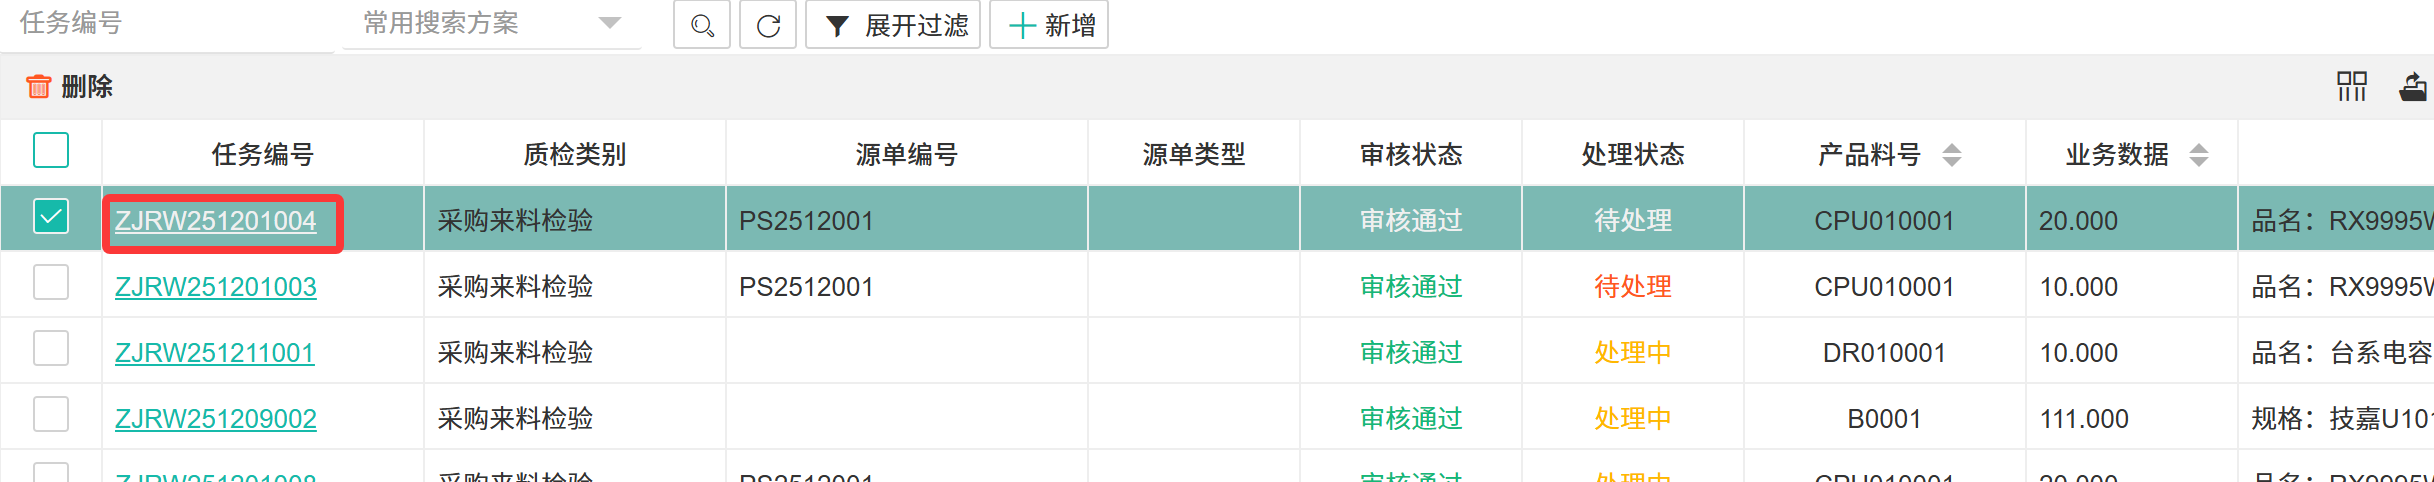Uncheck the ZJRW251201004 row checkbox
2434x482 pixels.
pyautogui.click(x=51, y=217)
